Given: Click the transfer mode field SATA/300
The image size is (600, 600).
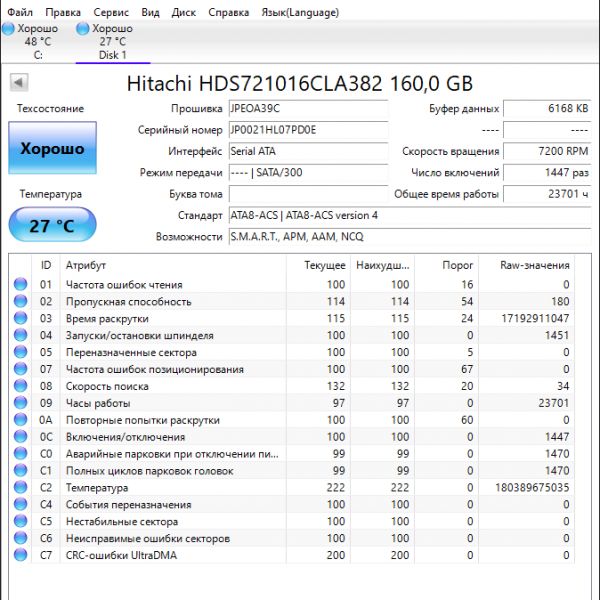Looking at the screenshot, I should pos(308,173).
